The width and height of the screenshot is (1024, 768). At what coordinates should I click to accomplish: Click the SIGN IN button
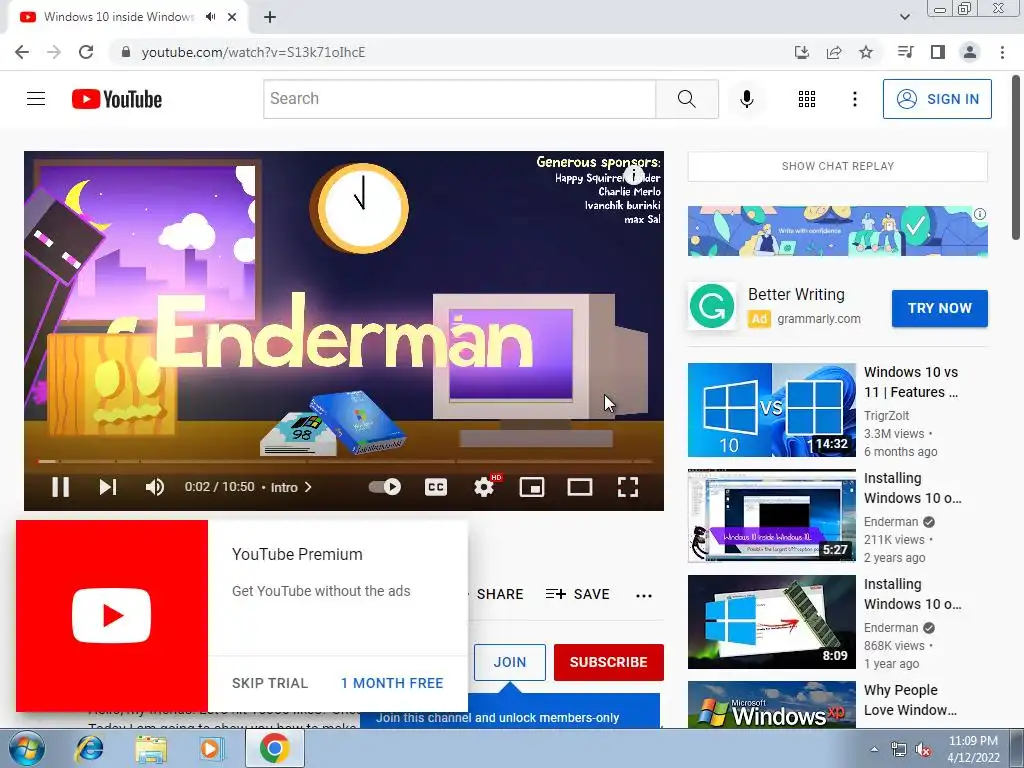[937, 99]
